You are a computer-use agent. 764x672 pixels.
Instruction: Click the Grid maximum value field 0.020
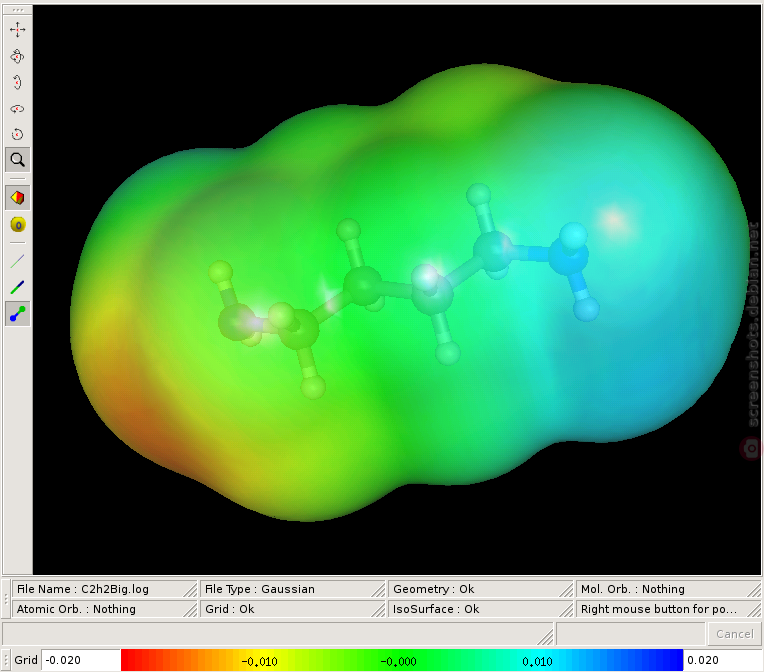(x=722, y=660)
